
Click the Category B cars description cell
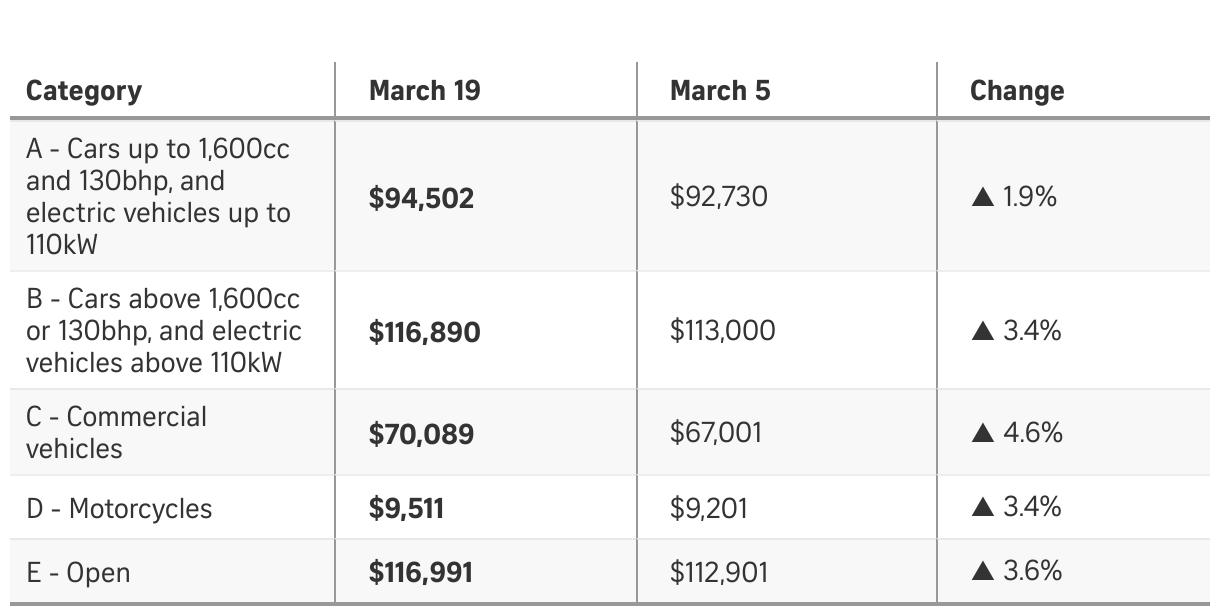(163, 331)
